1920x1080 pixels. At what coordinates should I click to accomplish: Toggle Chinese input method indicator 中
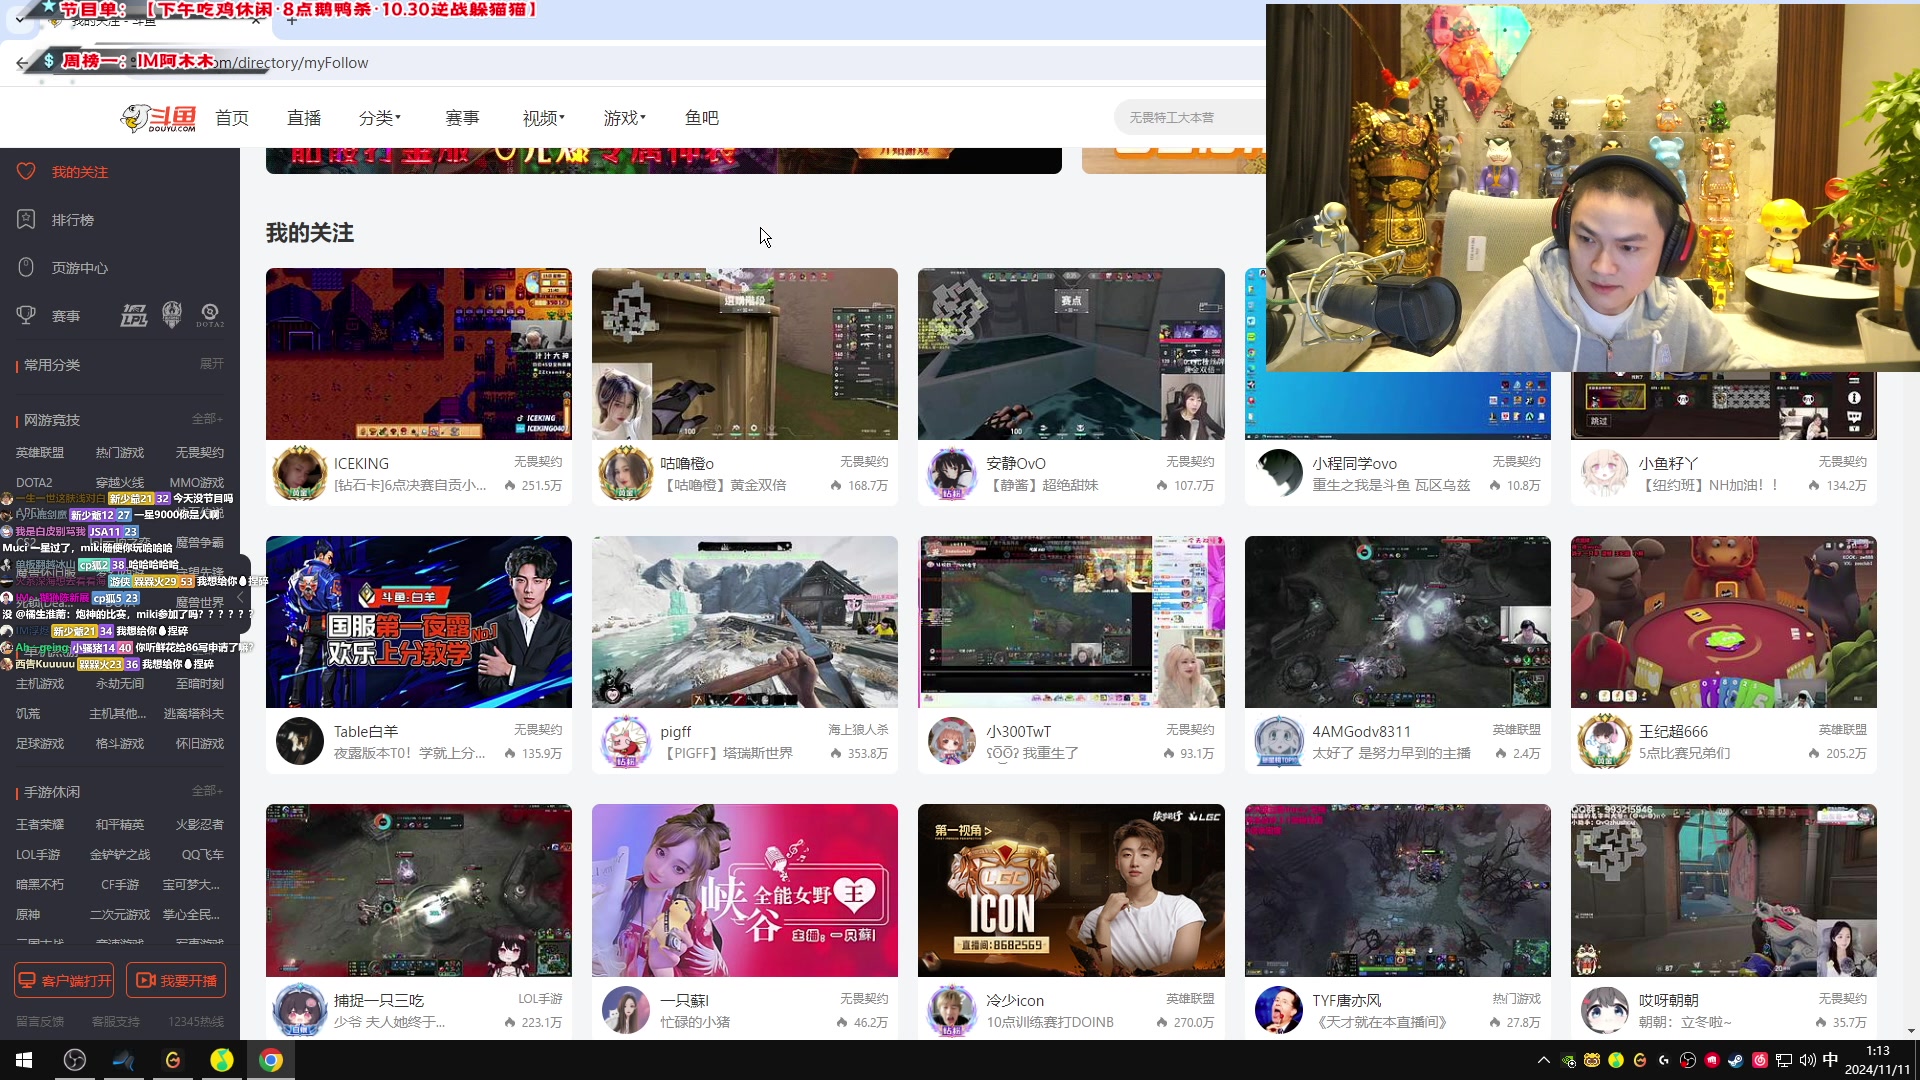click(x=1830, y=1060)
